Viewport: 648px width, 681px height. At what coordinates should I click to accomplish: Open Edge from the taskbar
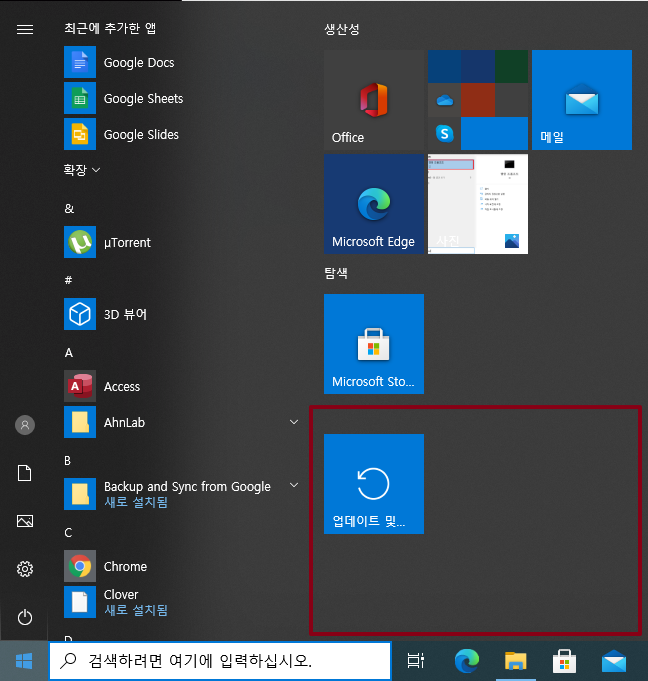click(466, 661)
